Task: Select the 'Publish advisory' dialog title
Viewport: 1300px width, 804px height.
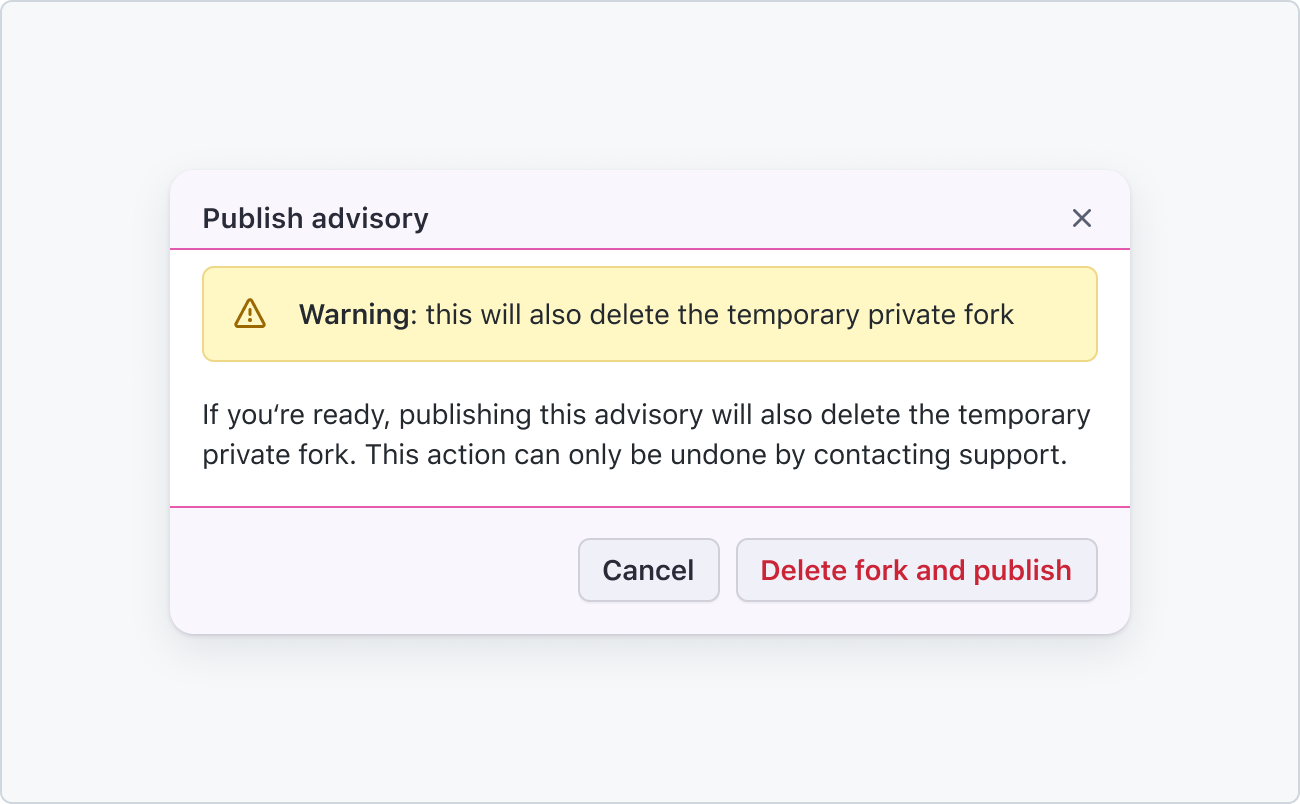Action: (315, 218)
